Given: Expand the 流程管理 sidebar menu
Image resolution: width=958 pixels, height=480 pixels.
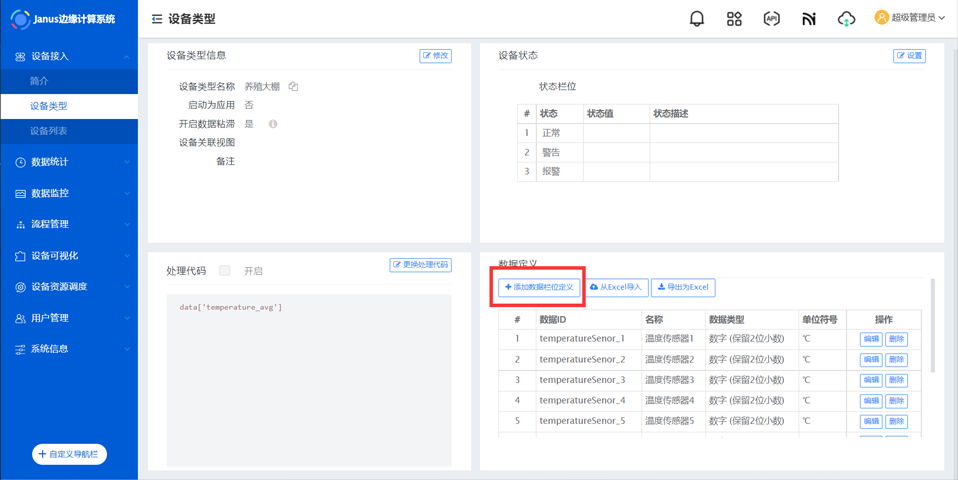Looking at the screenshot, I should [x=69, y=224].
